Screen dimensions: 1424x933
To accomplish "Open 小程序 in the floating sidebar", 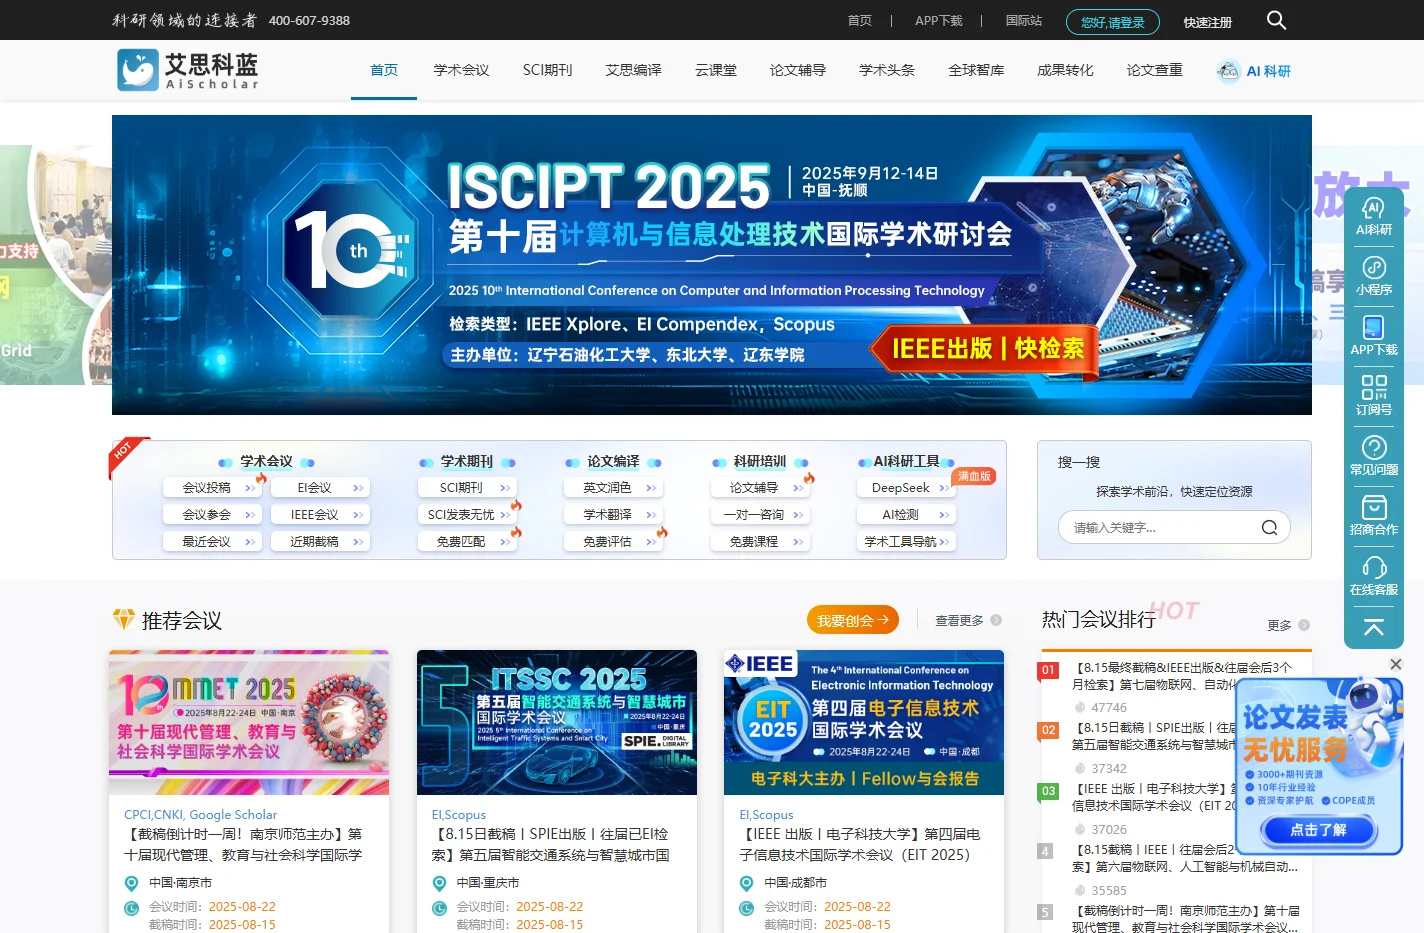I will point(1374,277).
